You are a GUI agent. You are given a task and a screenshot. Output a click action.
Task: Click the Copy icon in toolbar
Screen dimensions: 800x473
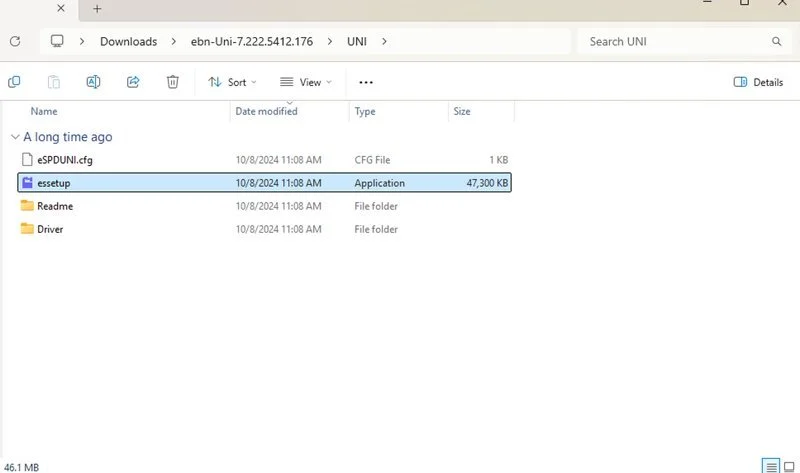coord(14,82)
